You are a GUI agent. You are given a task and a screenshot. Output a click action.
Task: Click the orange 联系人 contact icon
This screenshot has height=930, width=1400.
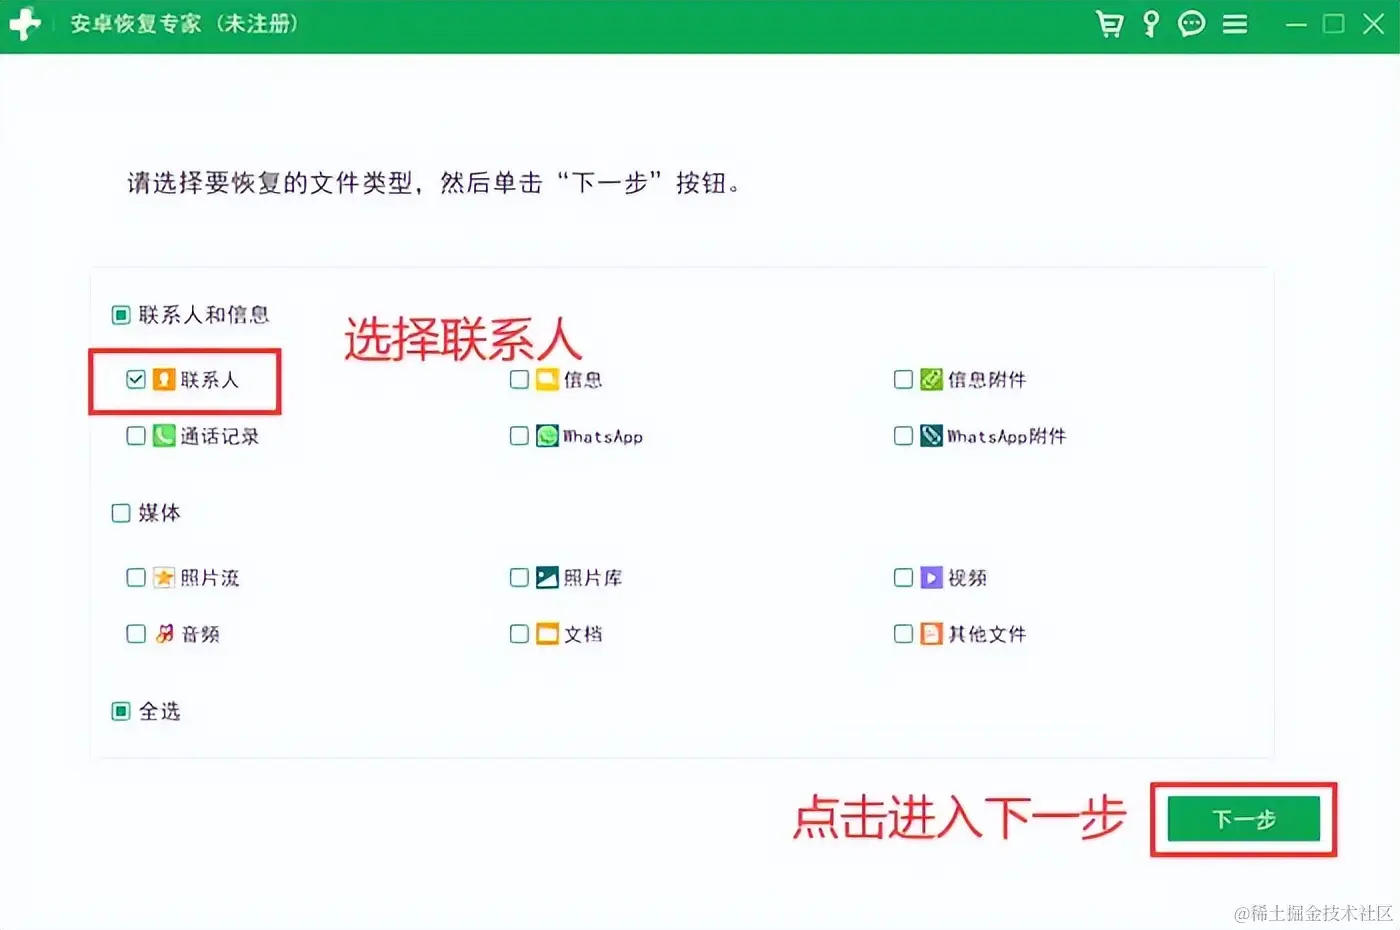click(x=164, y=380)
